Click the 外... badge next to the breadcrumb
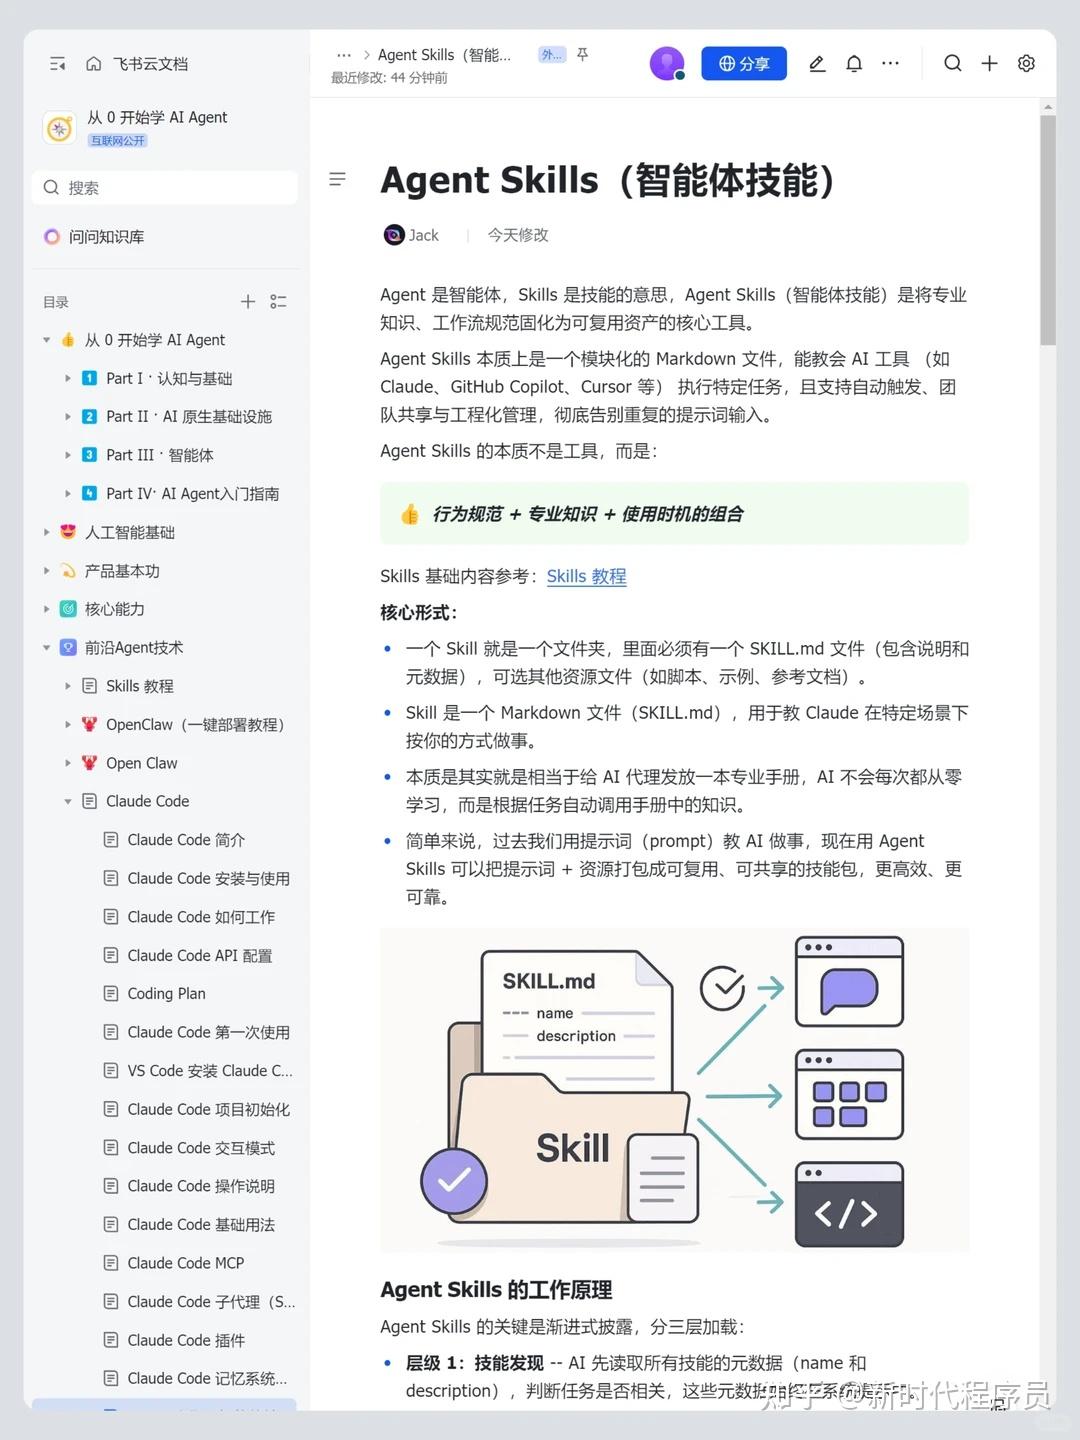This screenshot has width=1080, height=1440. [x=552, y=55]
